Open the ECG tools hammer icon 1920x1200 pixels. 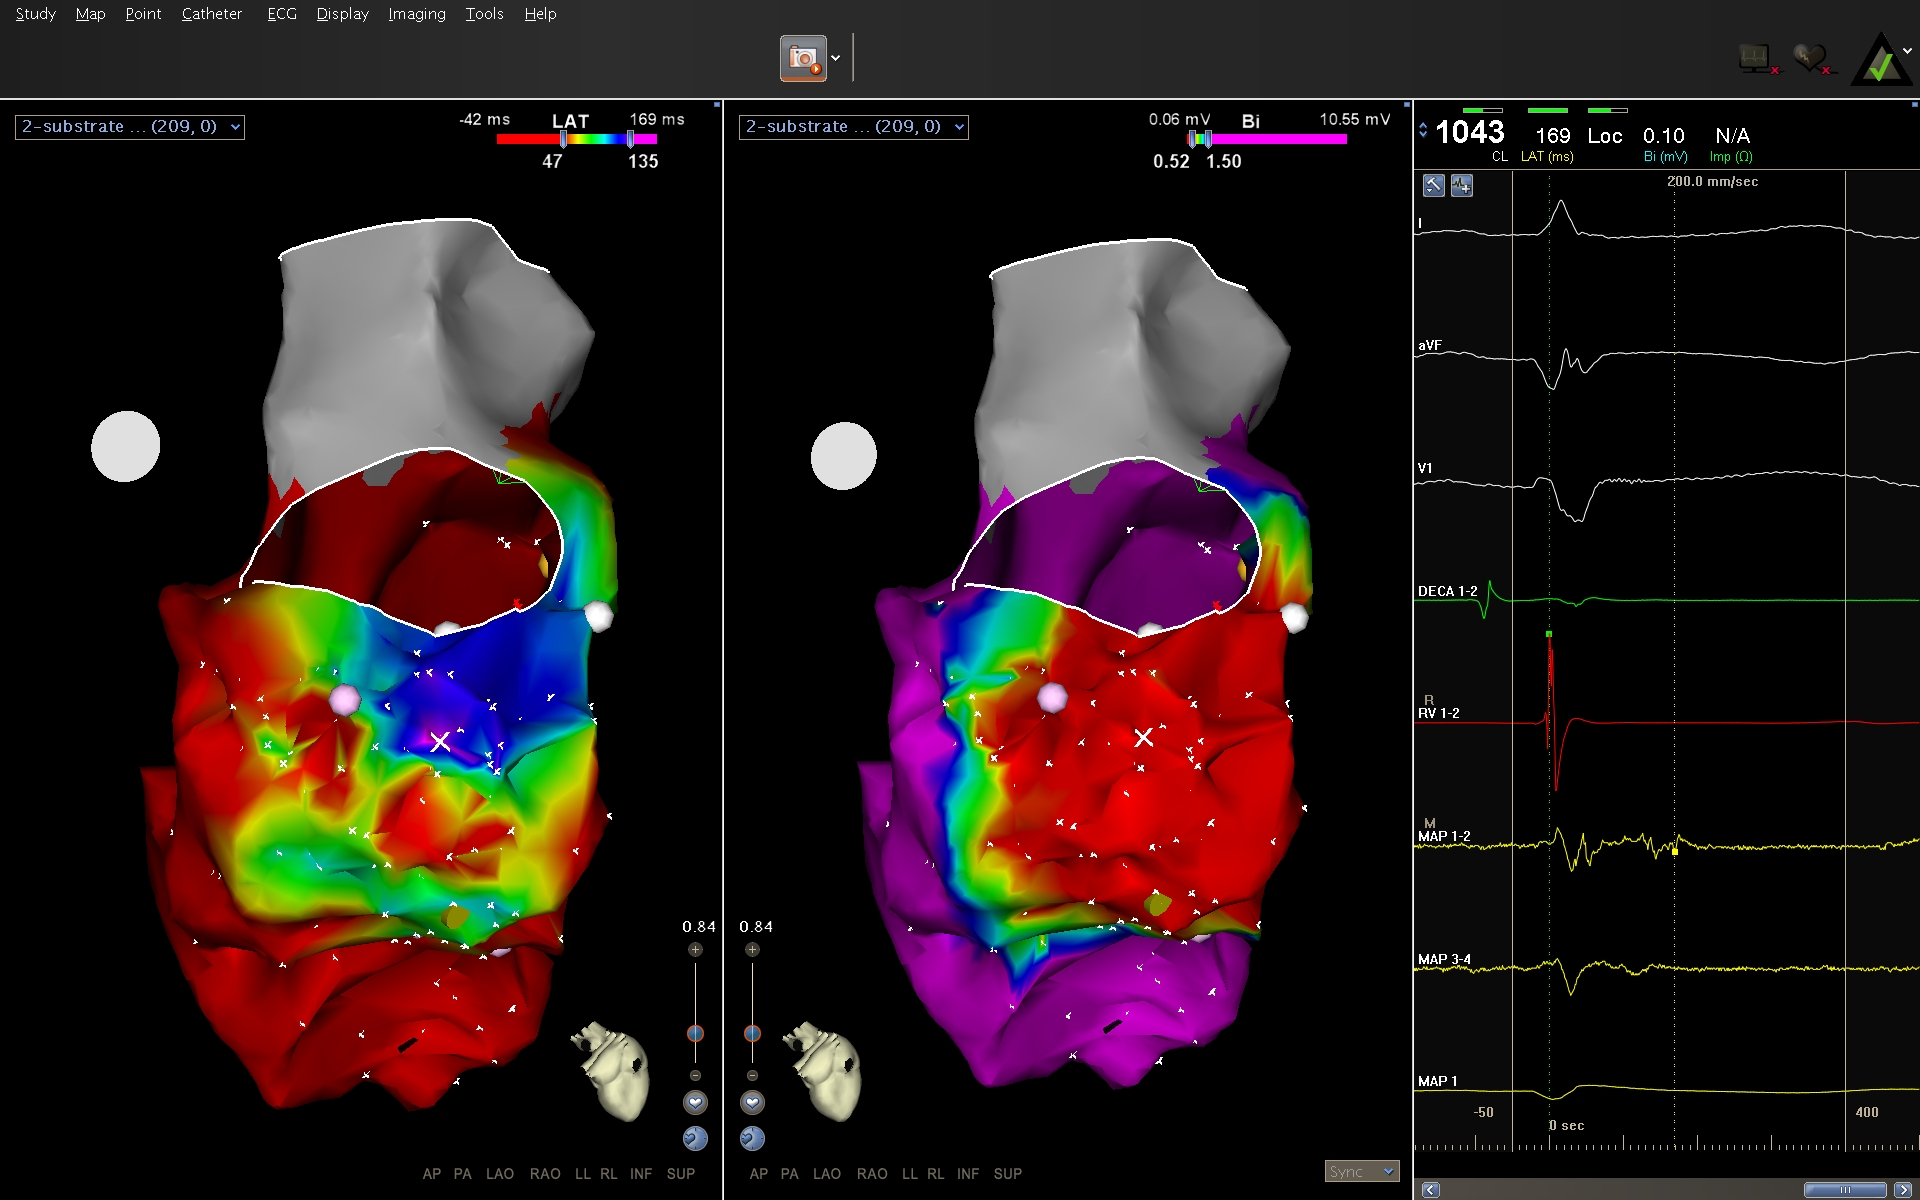pos(1433,185)
